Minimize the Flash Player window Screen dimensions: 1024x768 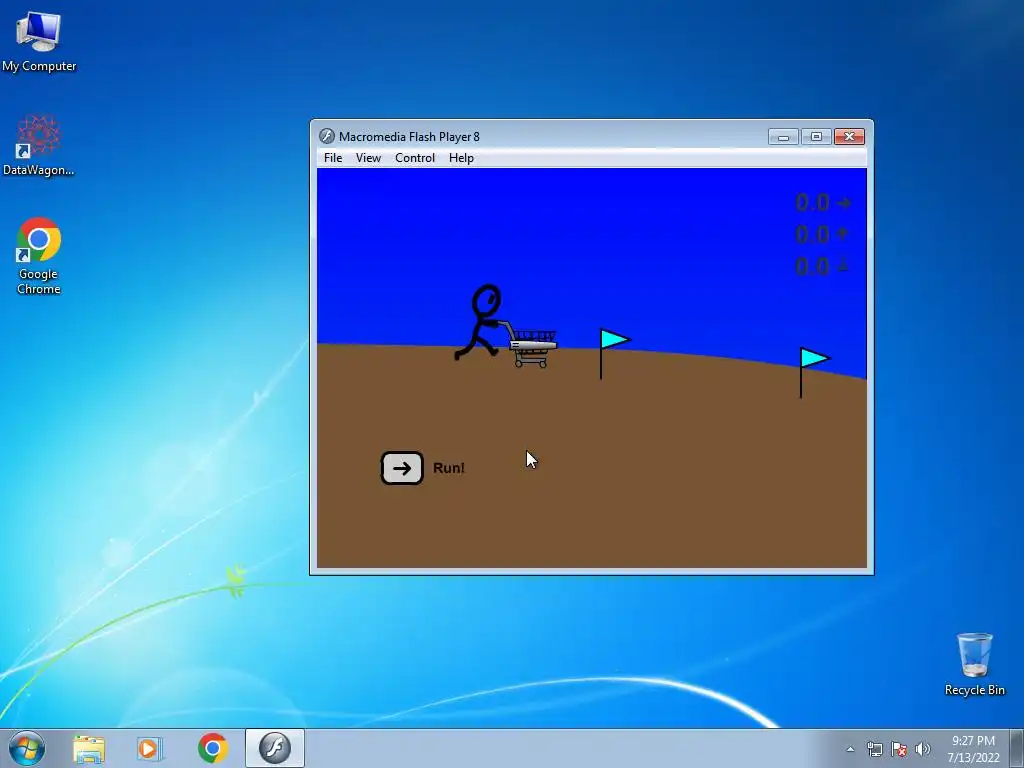(783, 136)
